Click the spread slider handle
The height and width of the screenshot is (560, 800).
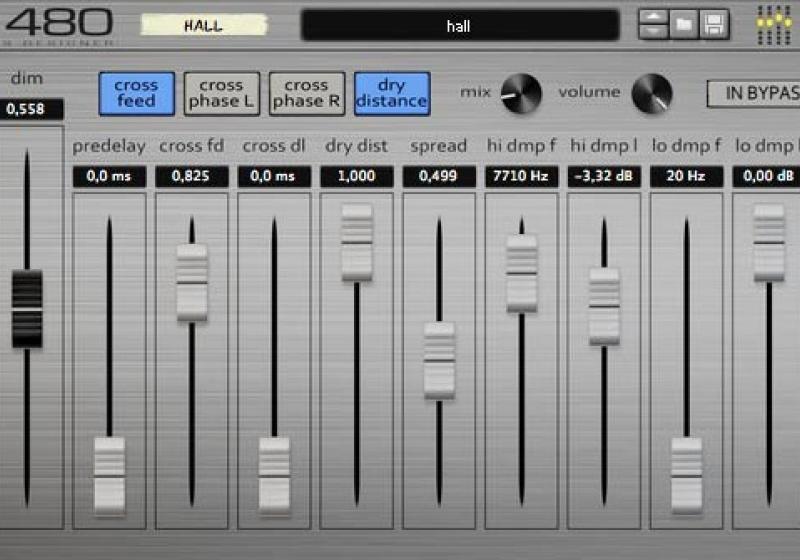[439, 360]
